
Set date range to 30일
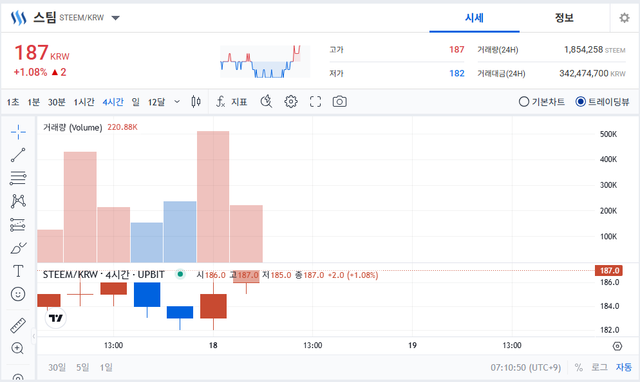point(57,367)
